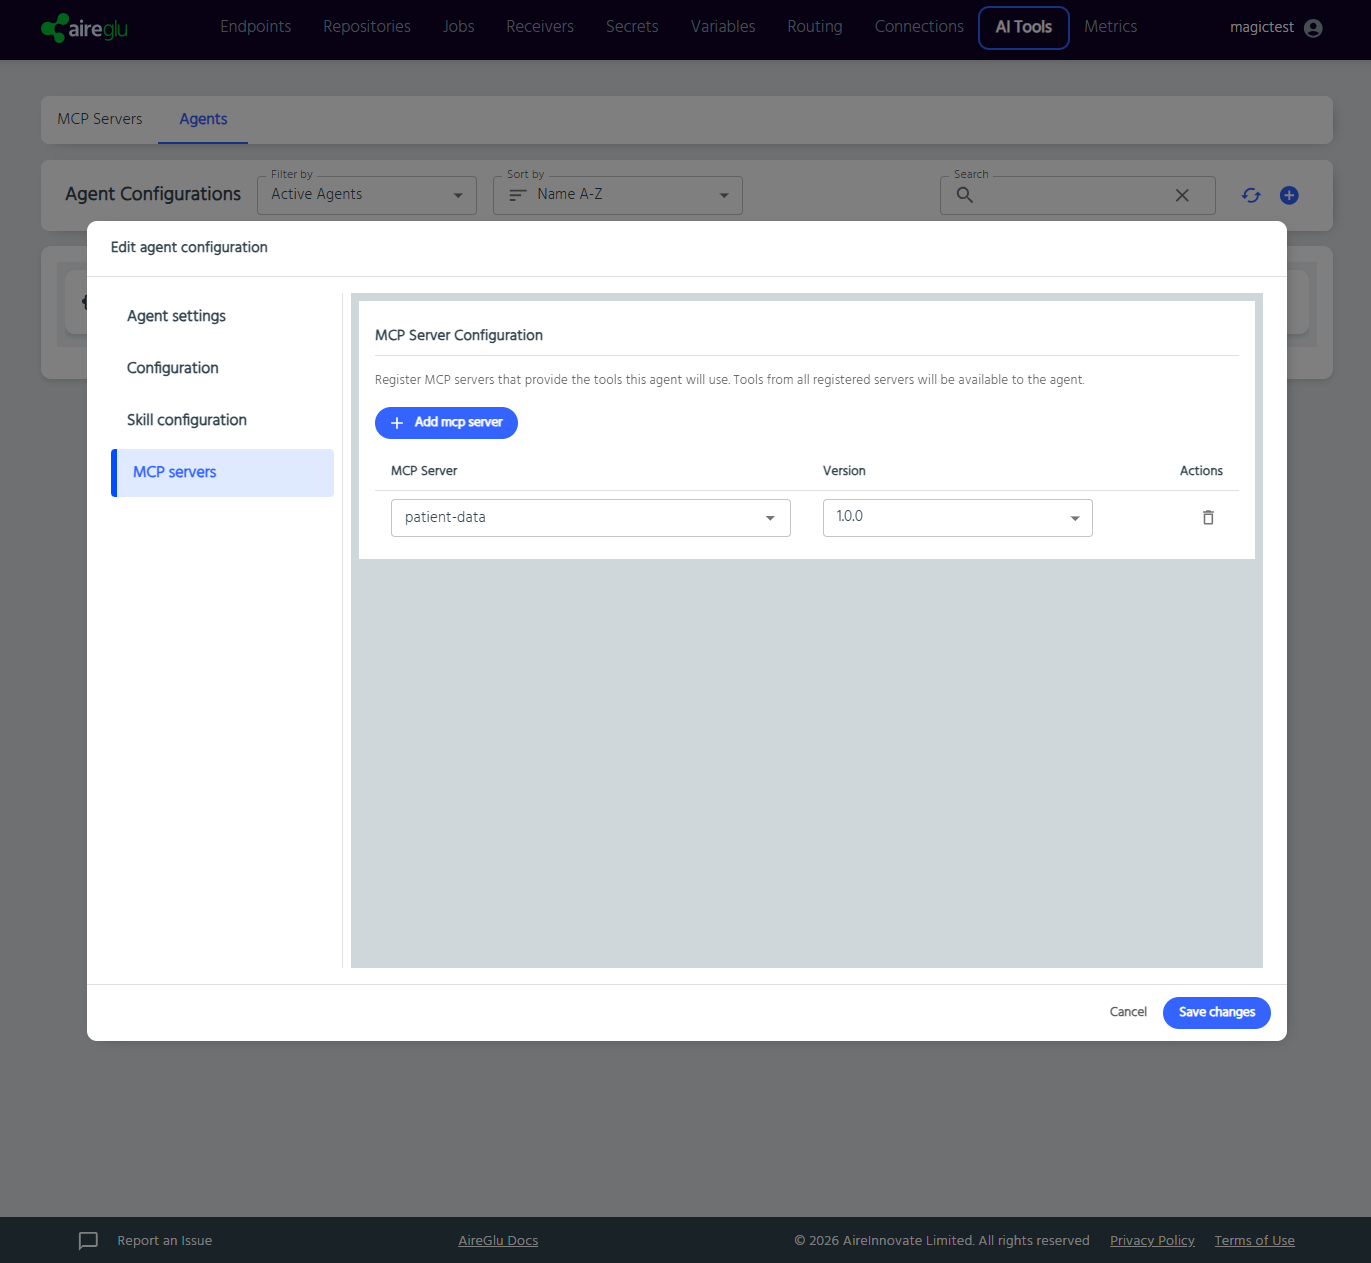Click the magictest user account icon
1371x1263 pixels.
tap(1313, 28)
